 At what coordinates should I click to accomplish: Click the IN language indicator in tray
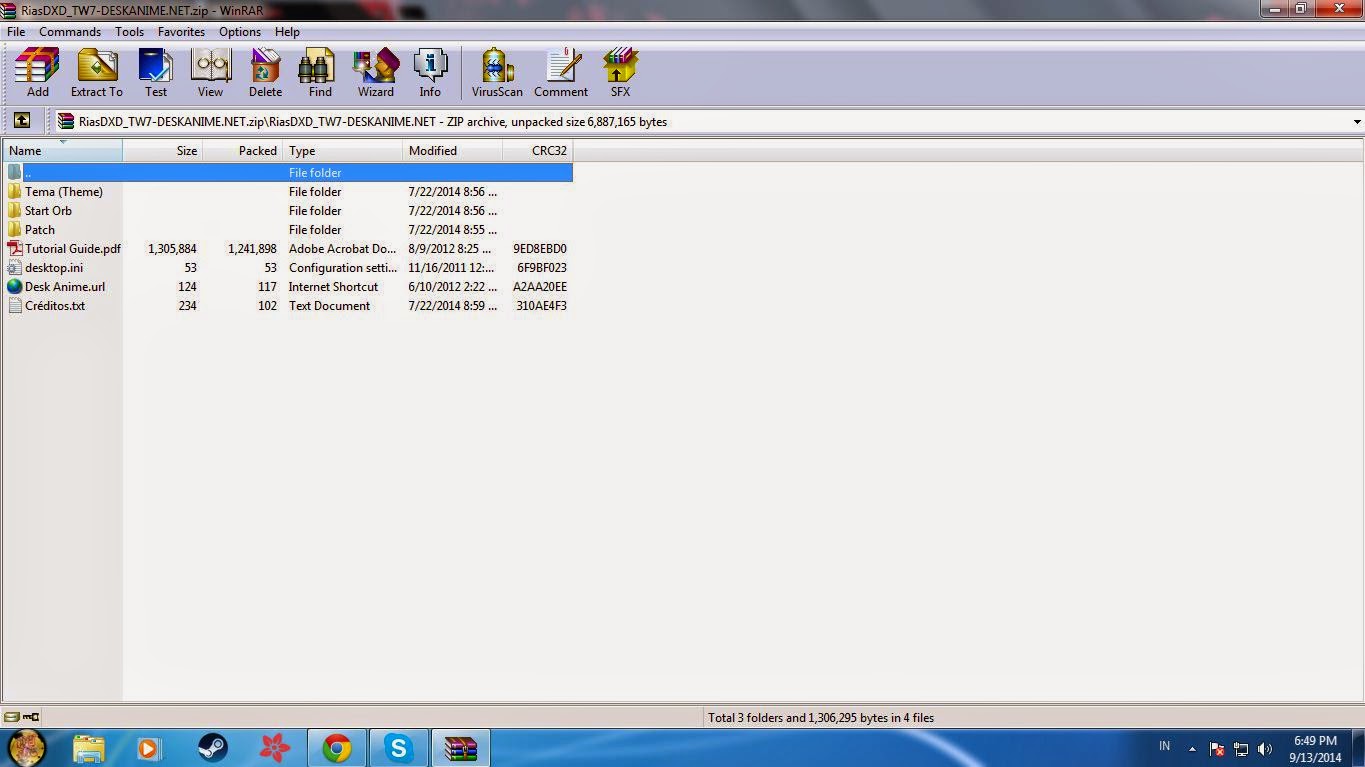[1164, 746]
